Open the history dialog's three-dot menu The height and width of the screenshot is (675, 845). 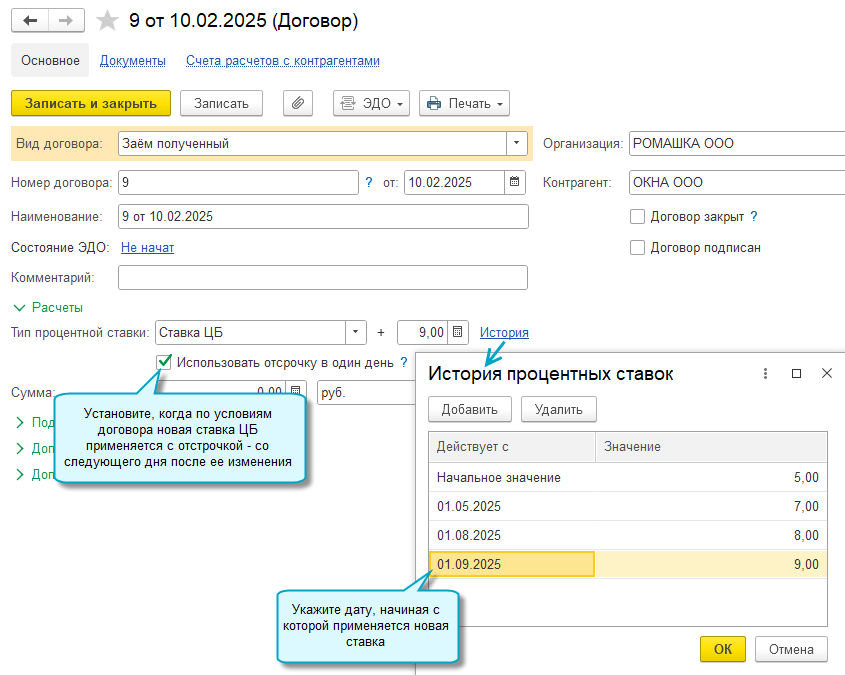765,373
